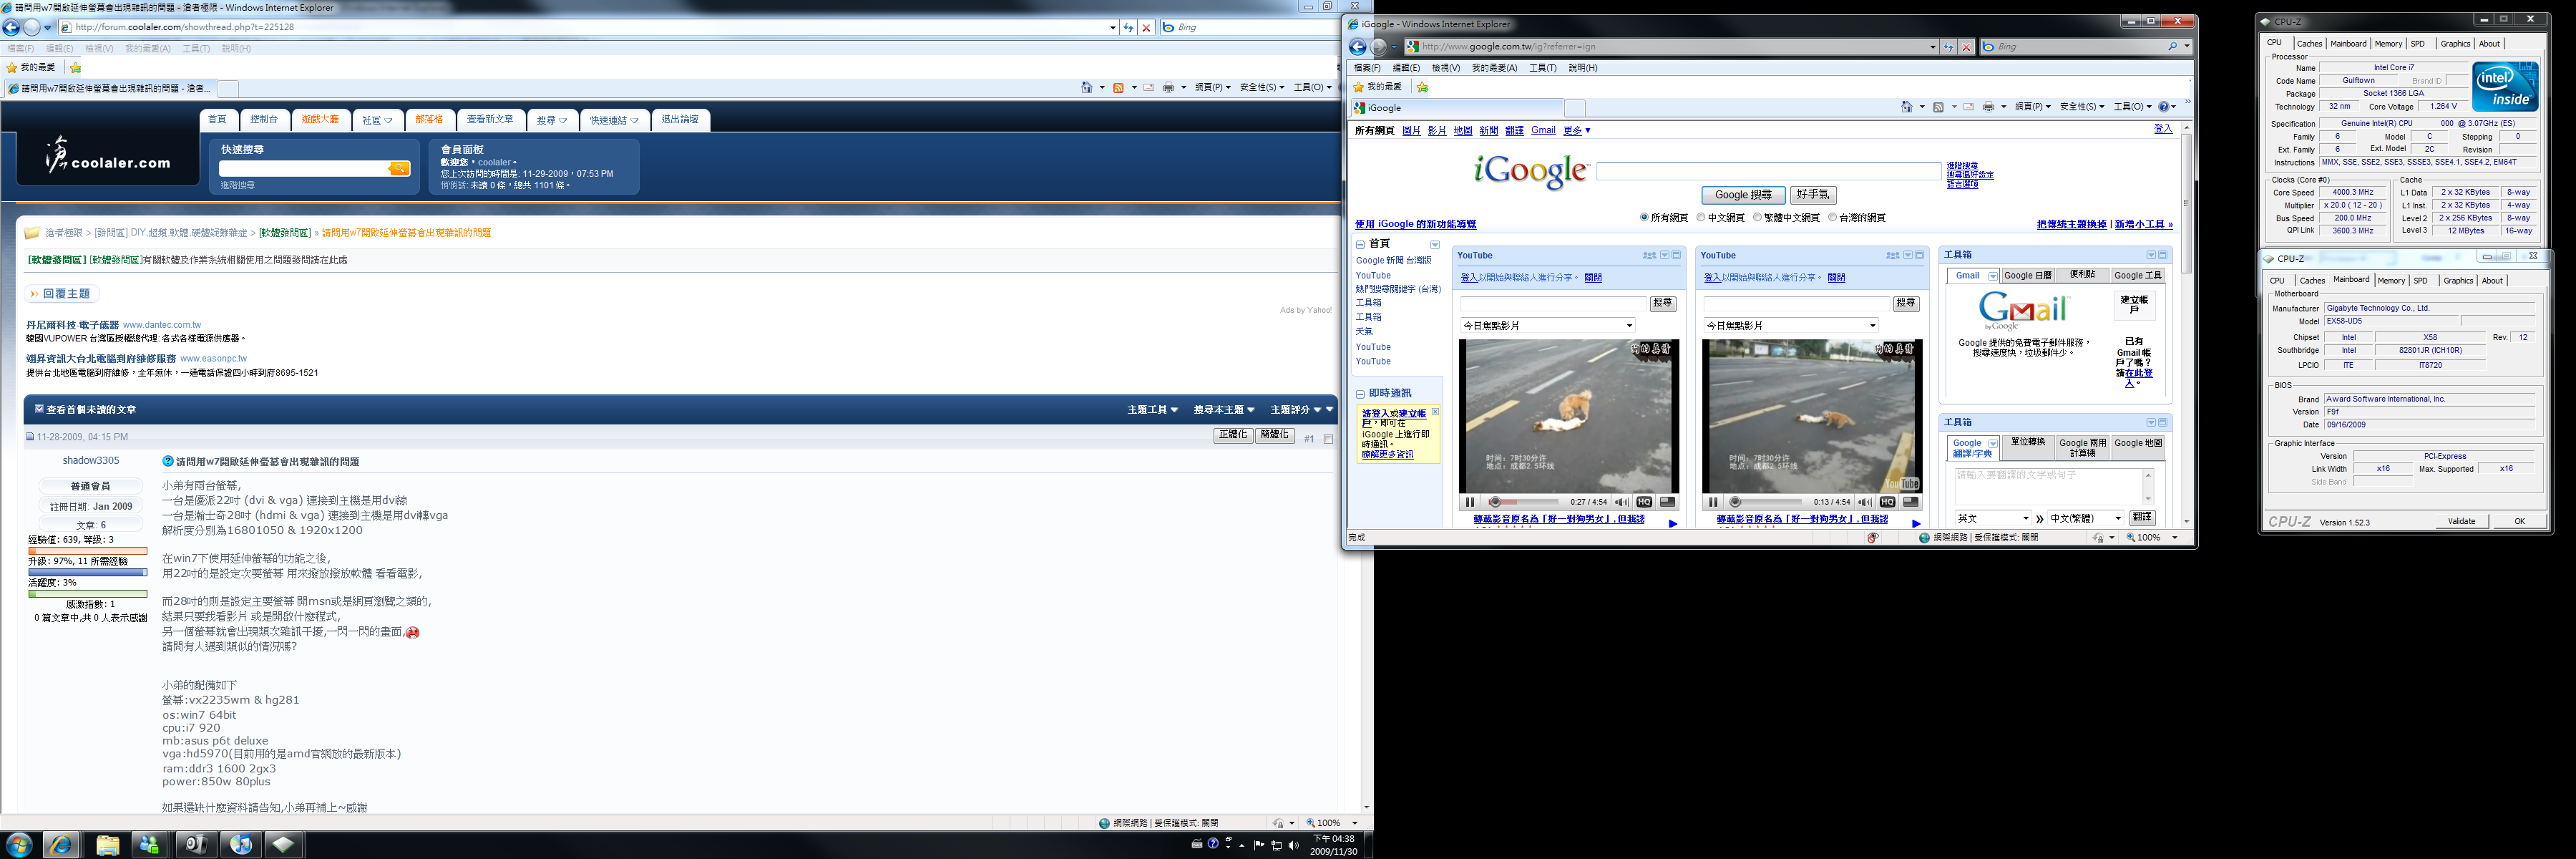Click the RSS feeds icon in forum IE toolbar
Viewport: 2576px width, 859px height.
(1119, 88)
